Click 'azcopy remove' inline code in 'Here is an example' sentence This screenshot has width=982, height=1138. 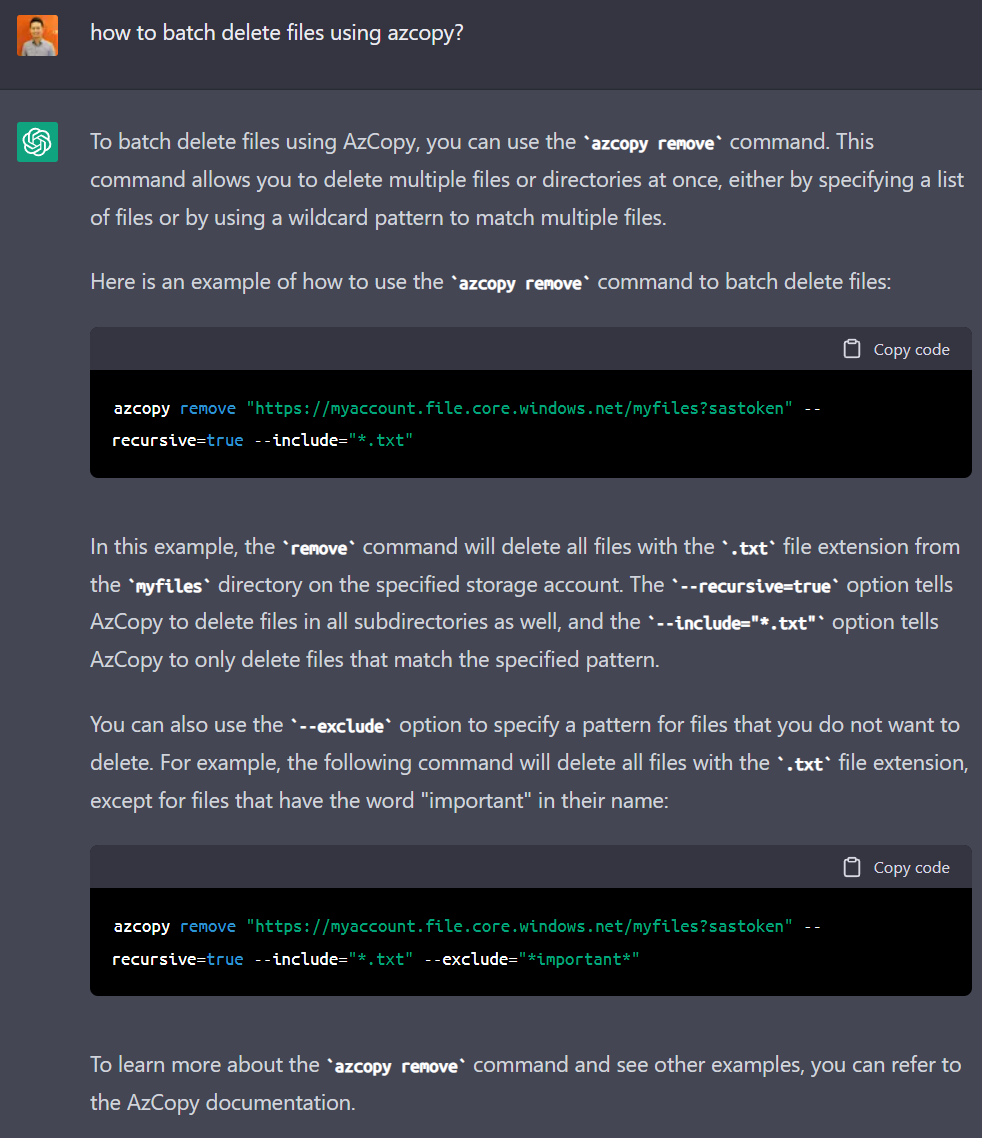(x=520, y=283)
